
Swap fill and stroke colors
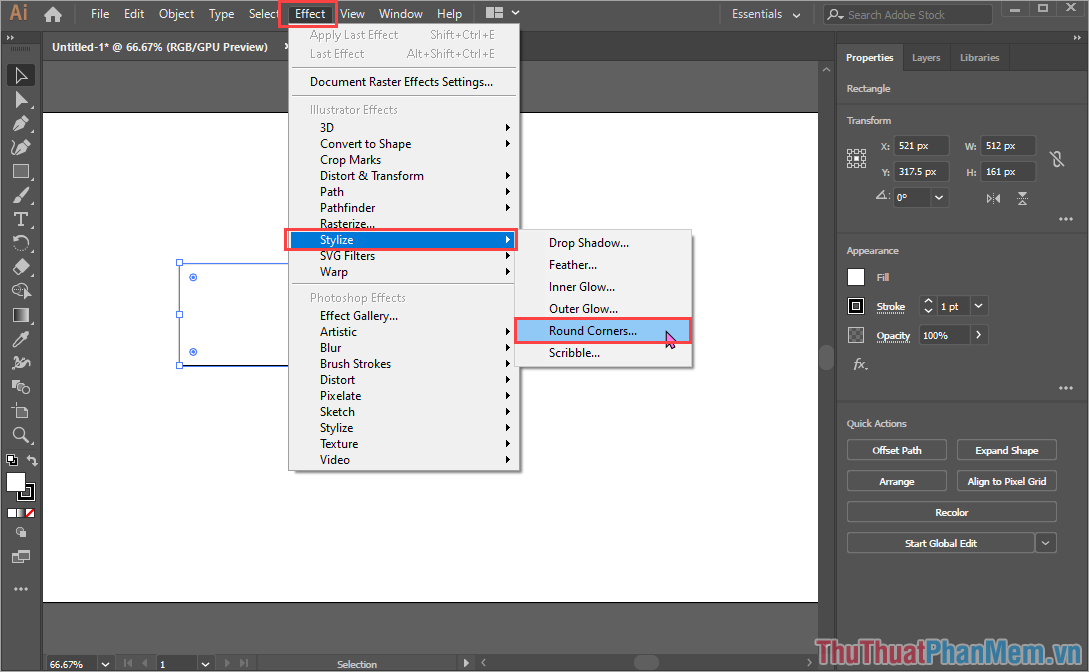[x=32, y=461]
